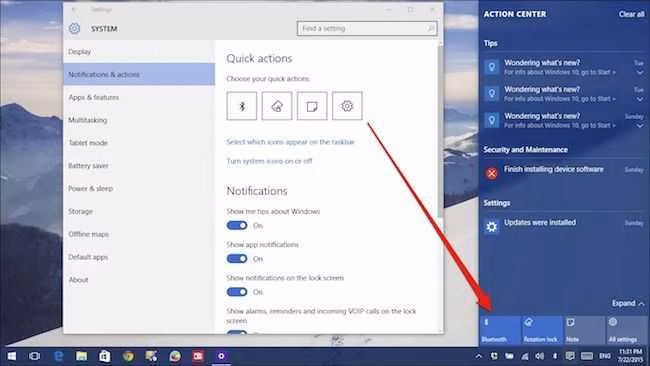Open File Explorer from the taskbar
This screenshot has width=650, height=366.
tap(82, 356)
